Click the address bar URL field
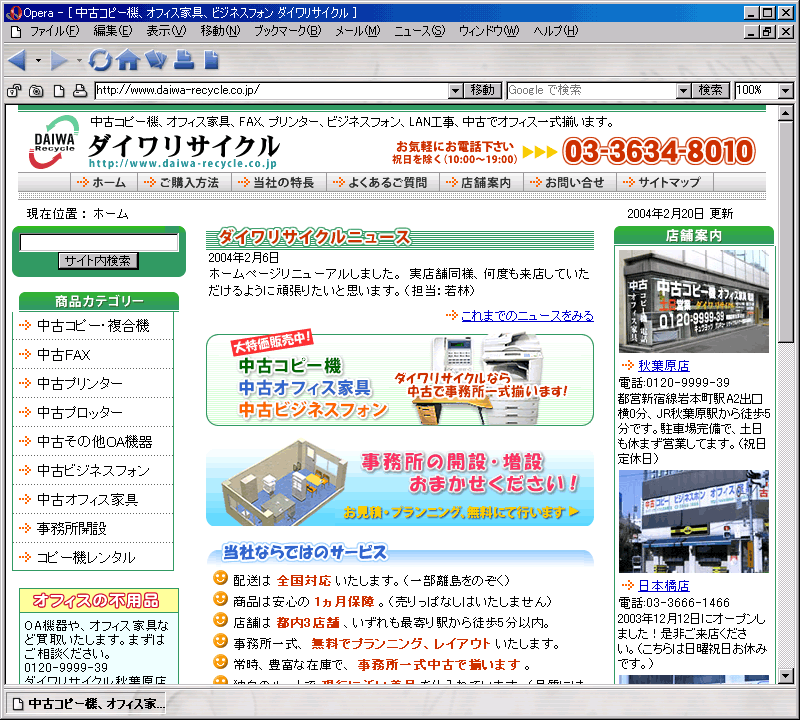 point(272,91)
